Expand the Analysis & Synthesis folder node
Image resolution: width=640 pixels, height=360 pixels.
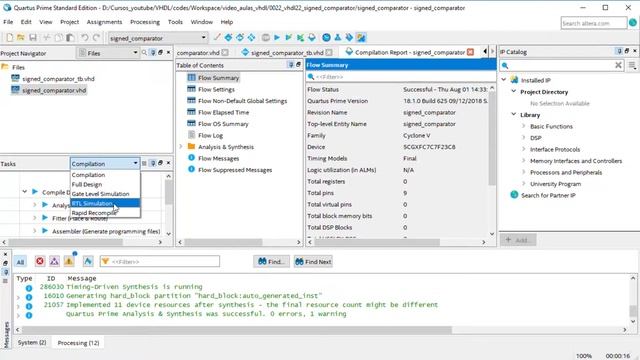coord(180,147)
